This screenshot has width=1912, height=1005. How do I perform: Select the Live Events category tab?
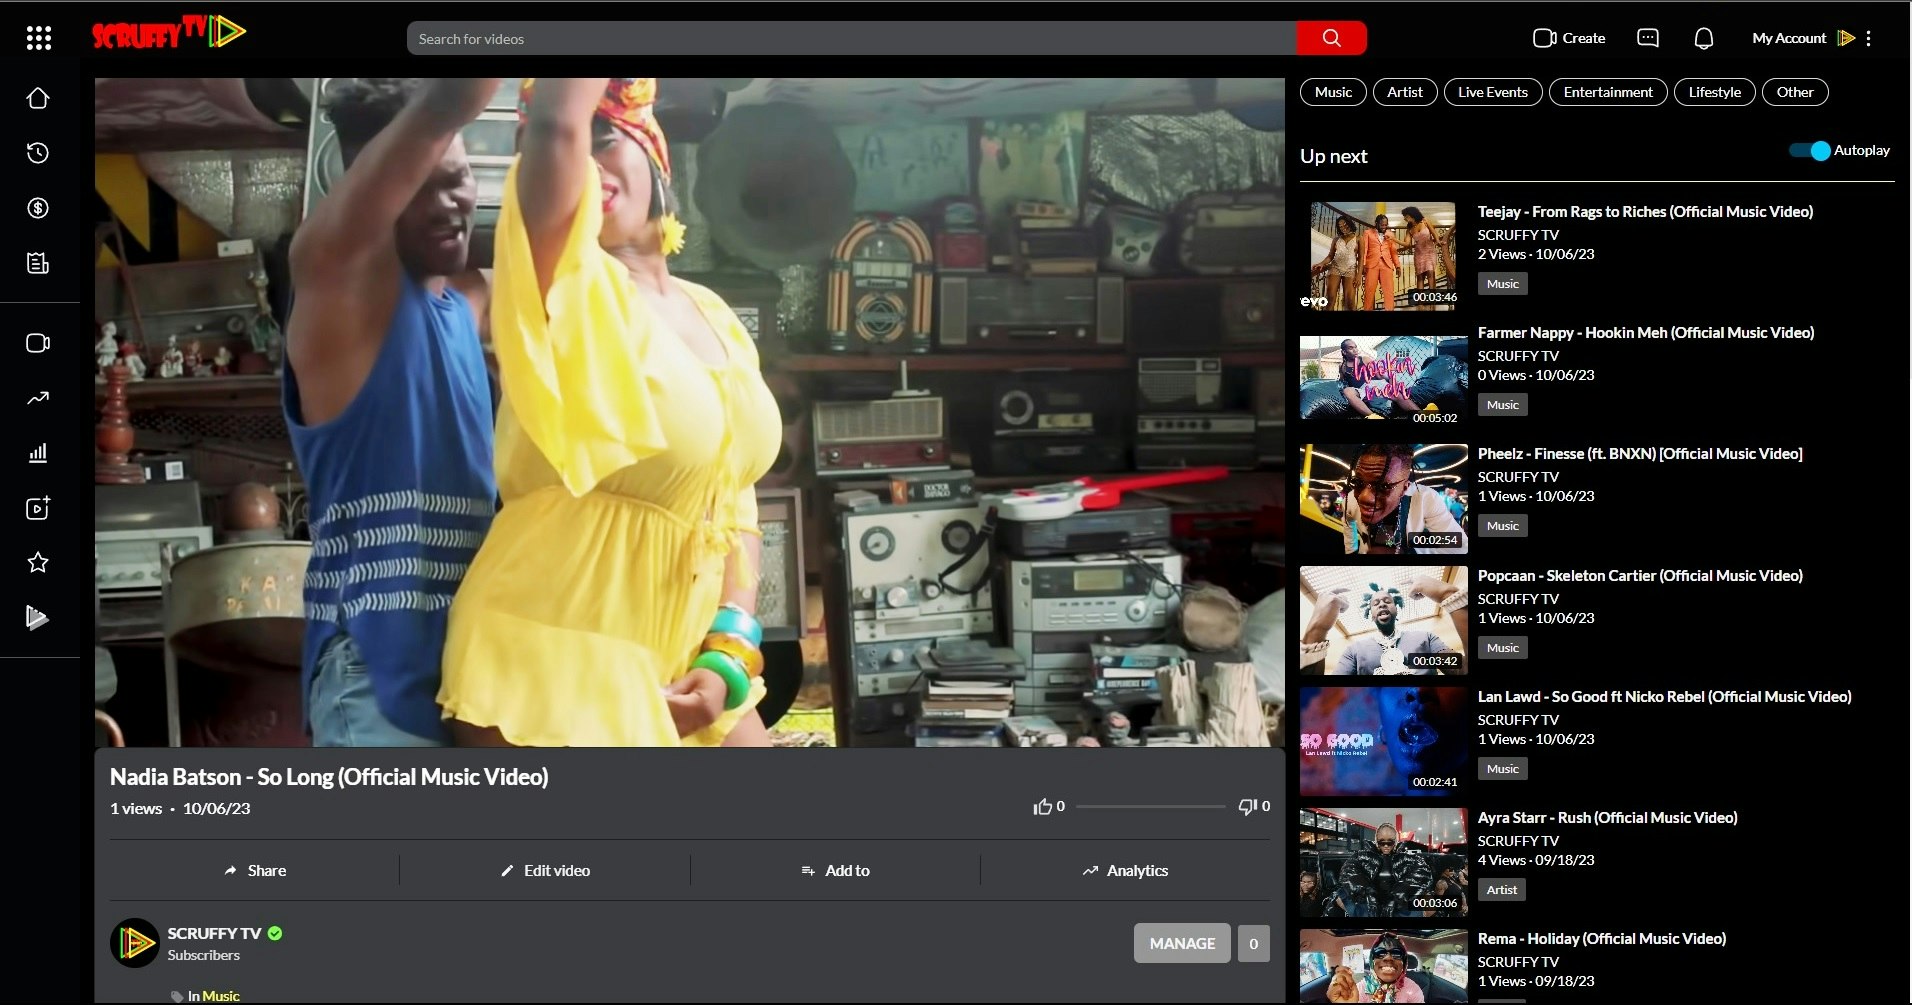1493,92
